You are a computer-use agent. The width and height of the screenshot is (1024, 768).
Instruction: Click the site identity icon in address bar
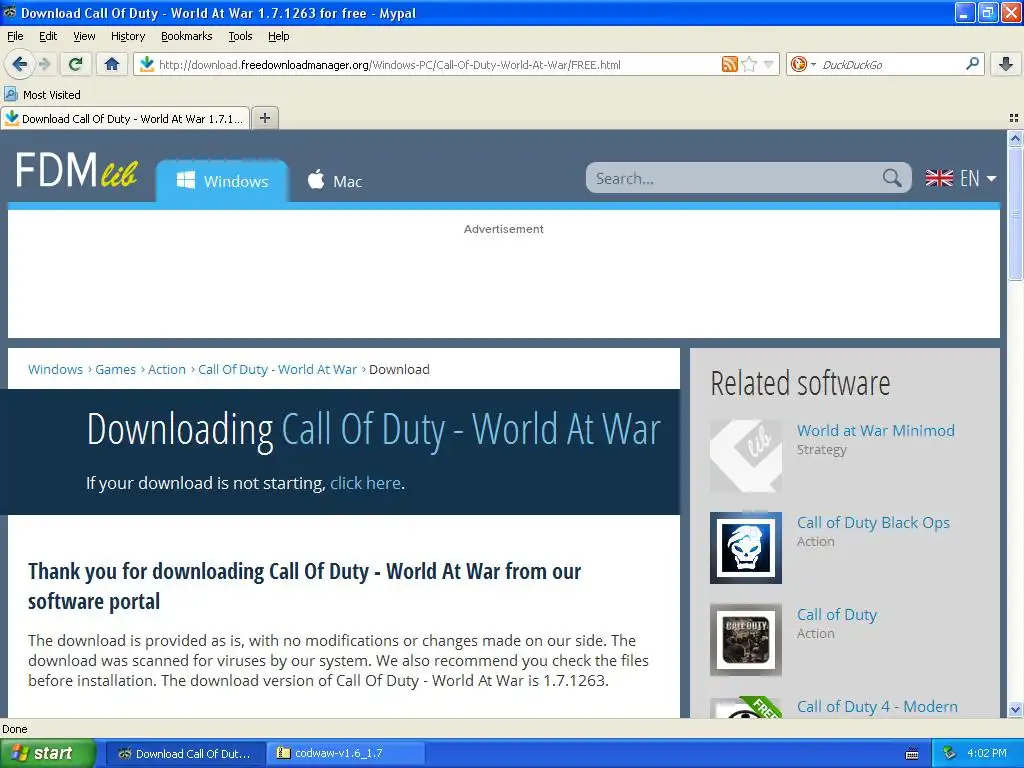pos(147,64)
